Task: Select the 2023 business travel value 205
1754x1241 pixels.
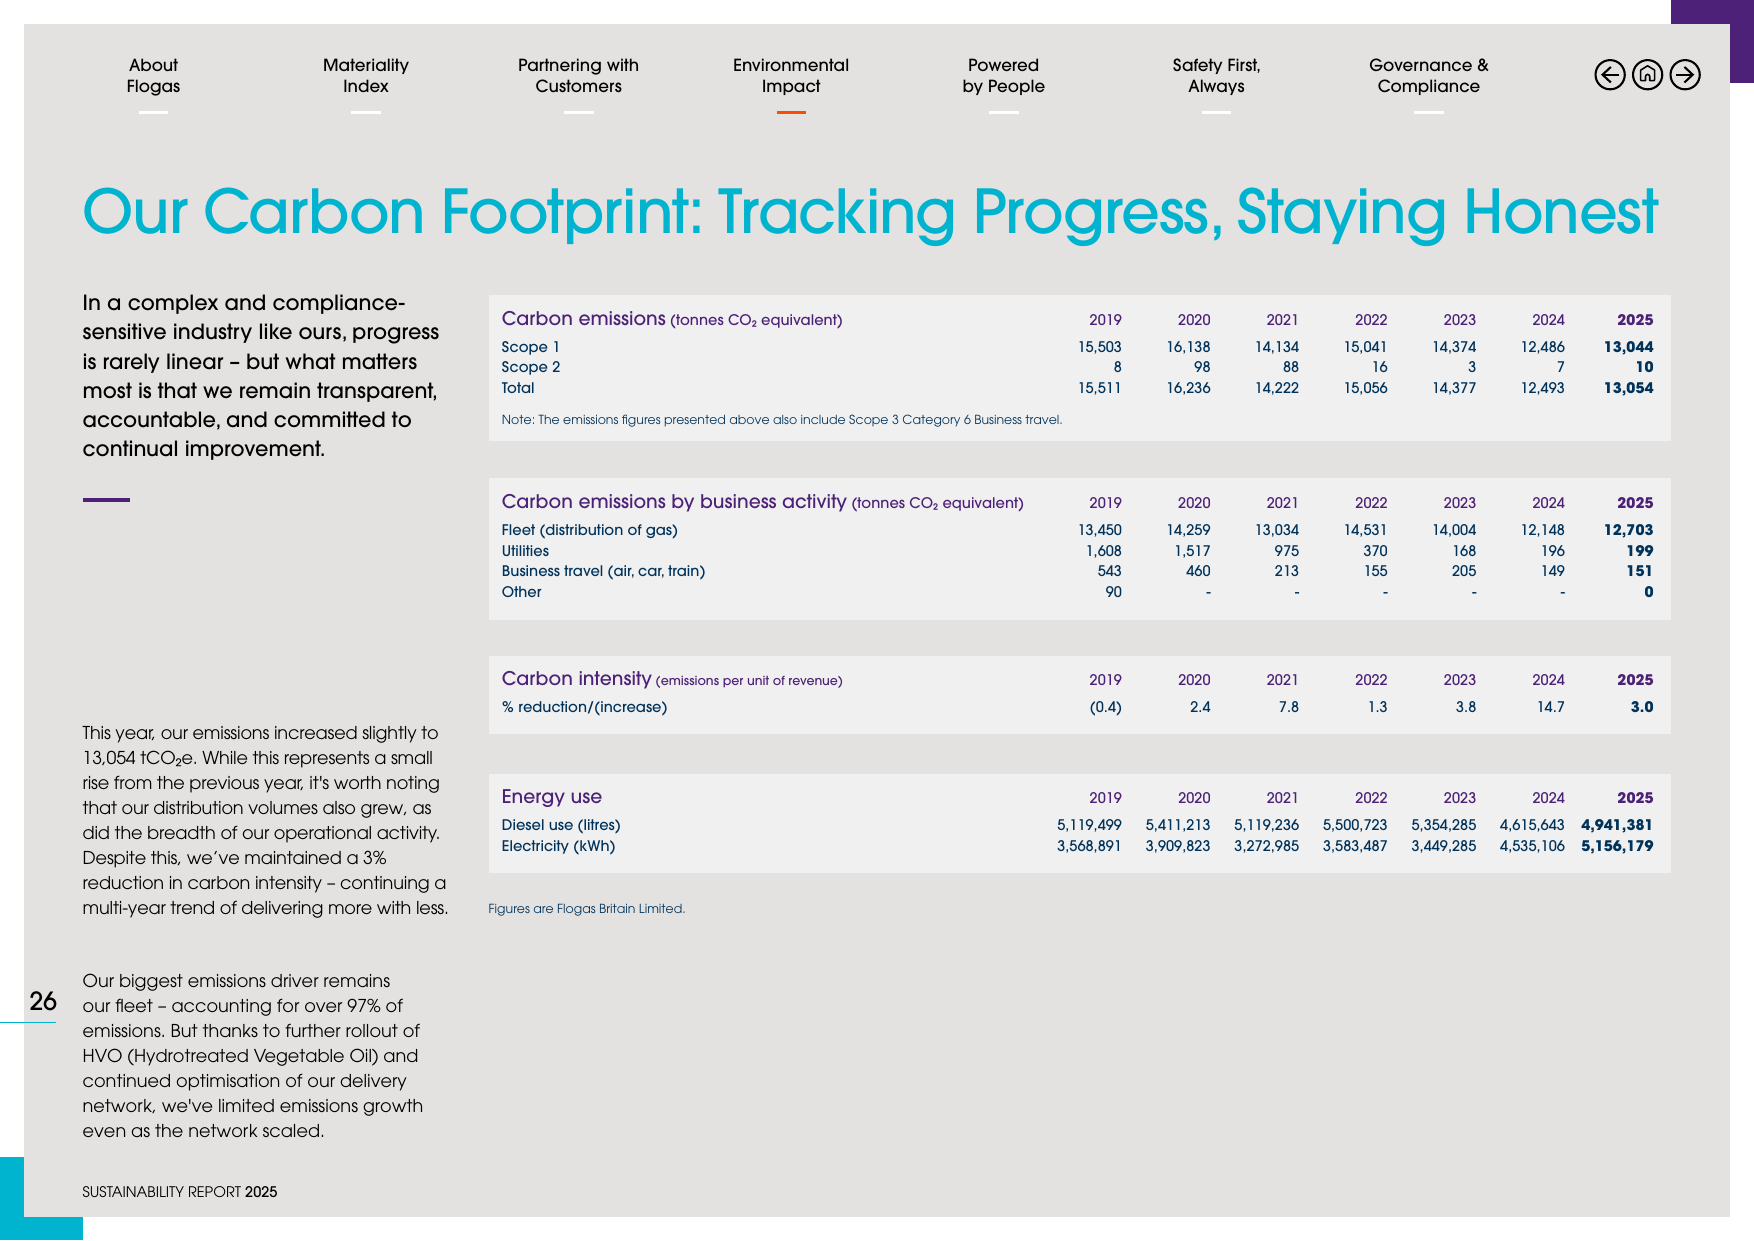Action: (x=1463, y=571)
